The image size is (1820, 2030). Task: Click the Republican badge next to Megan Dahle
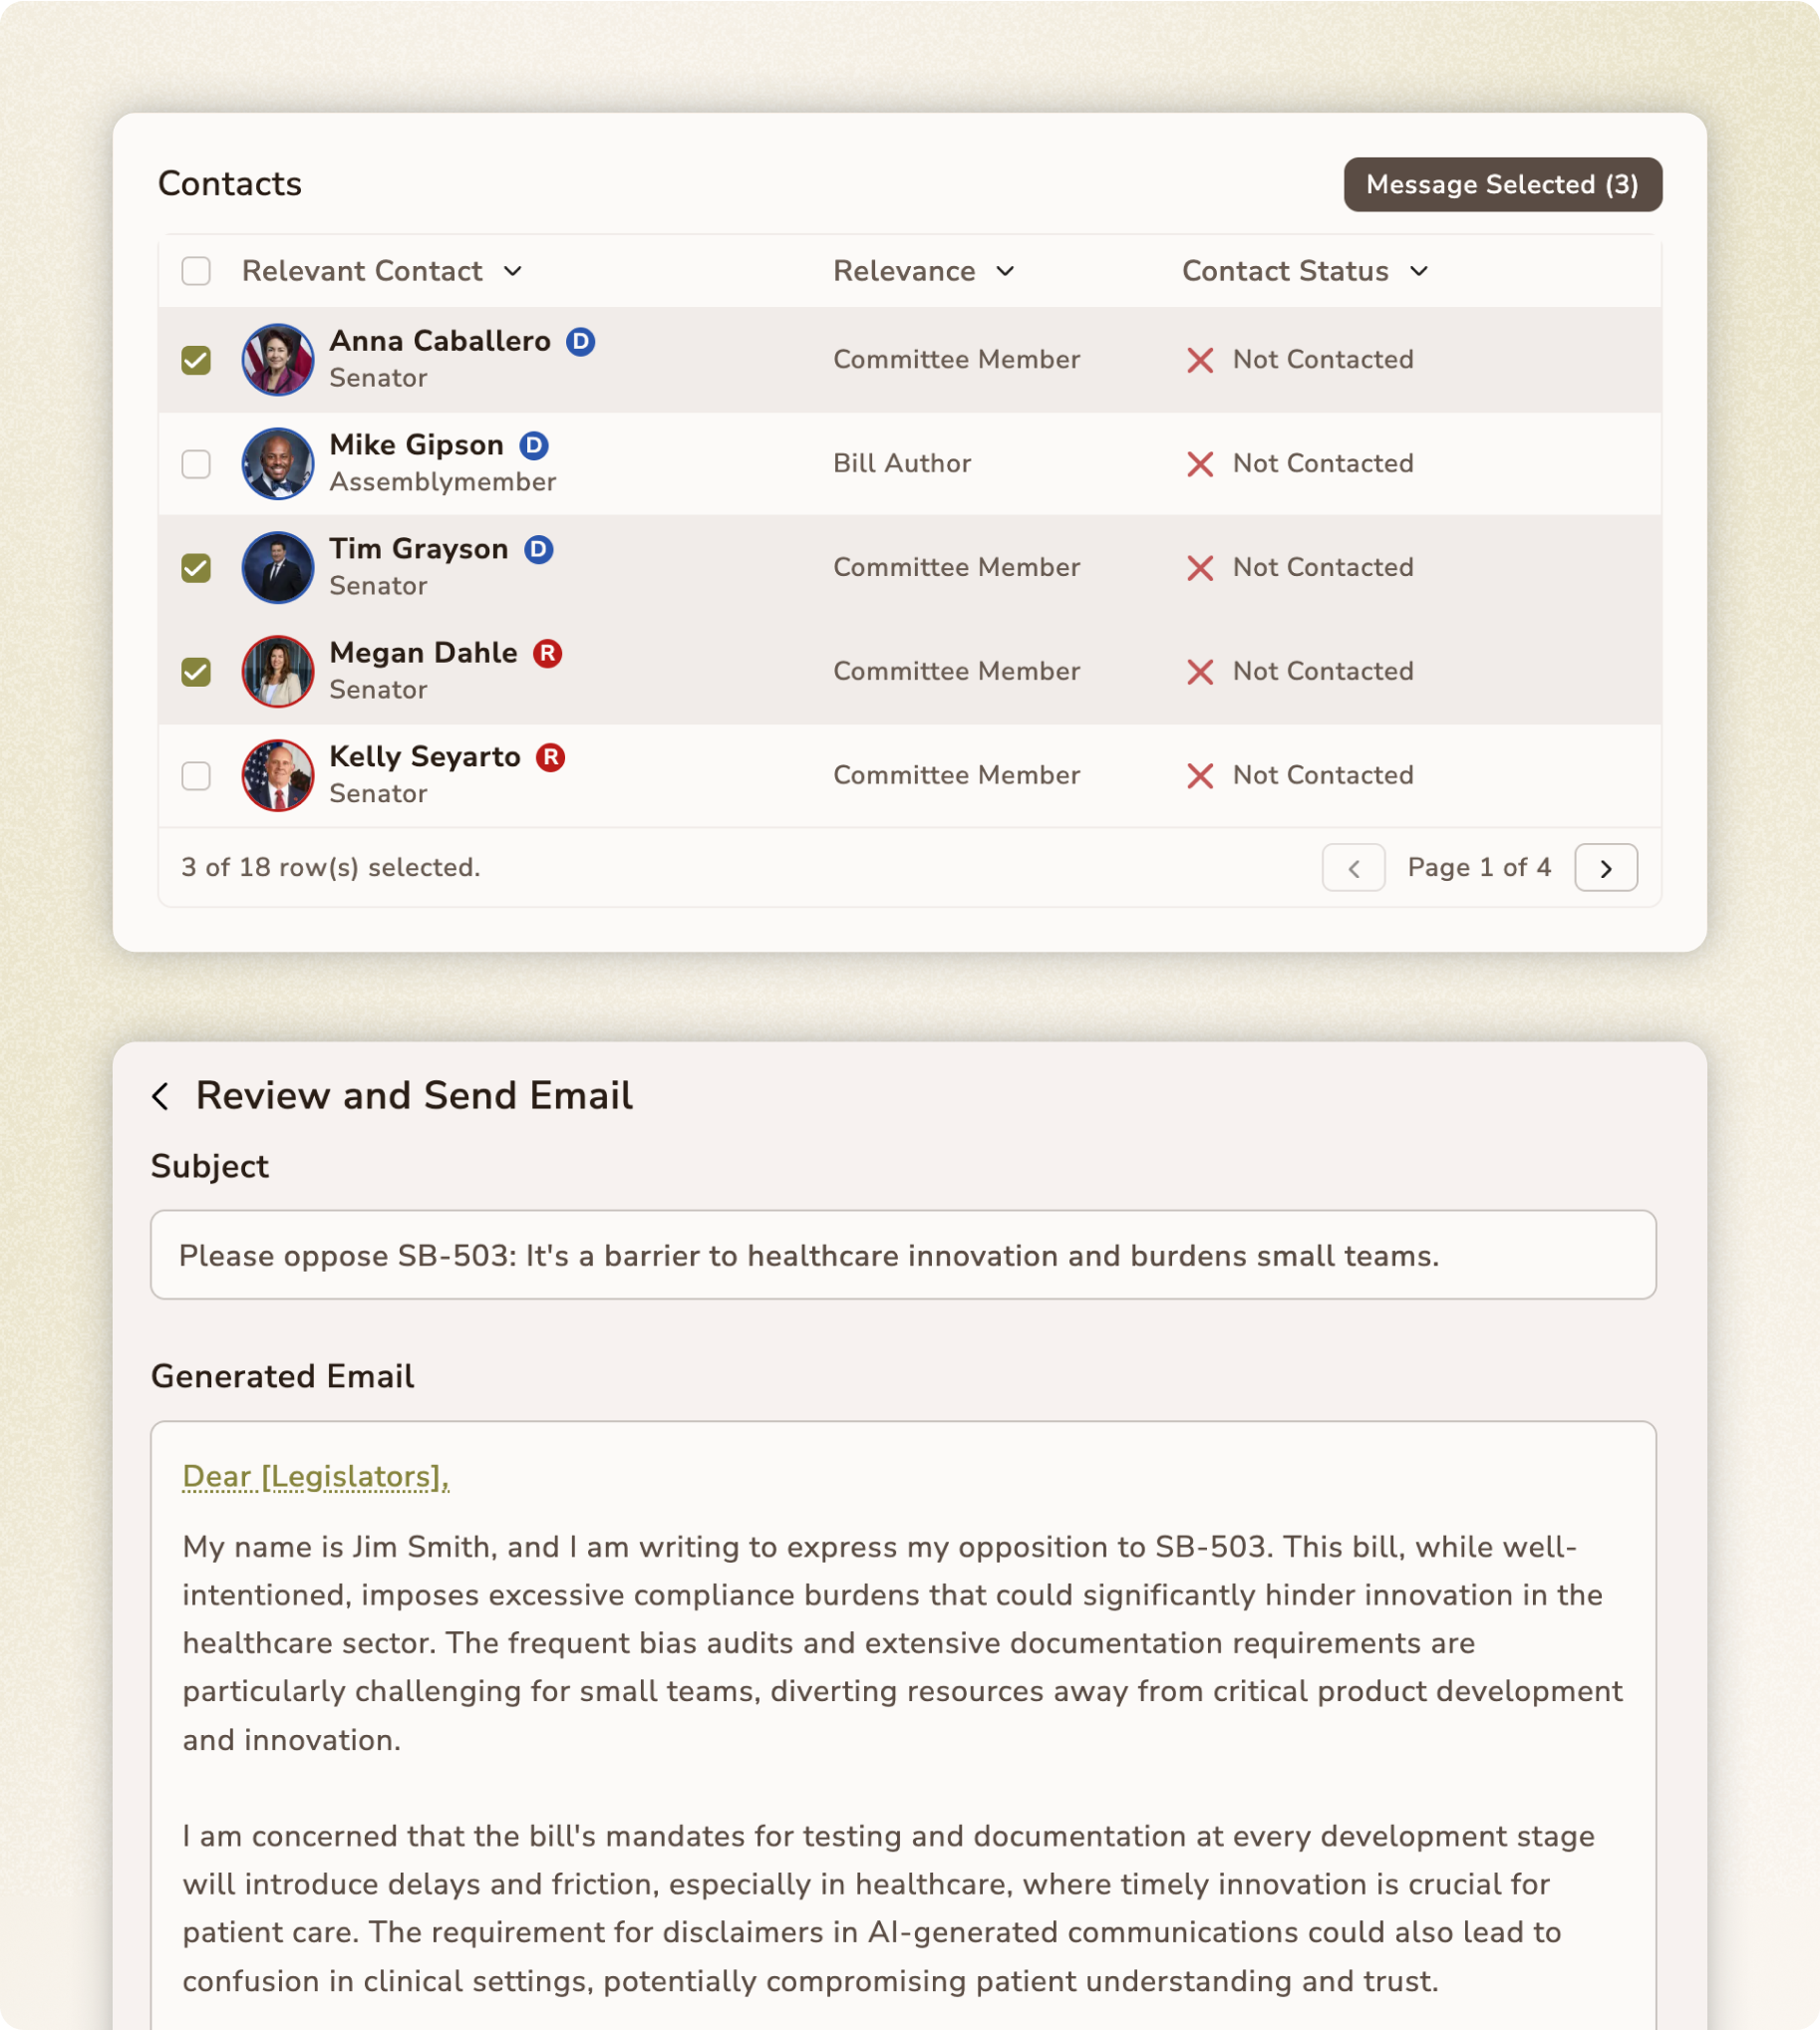pyautogui.click(x=547, y=653)
